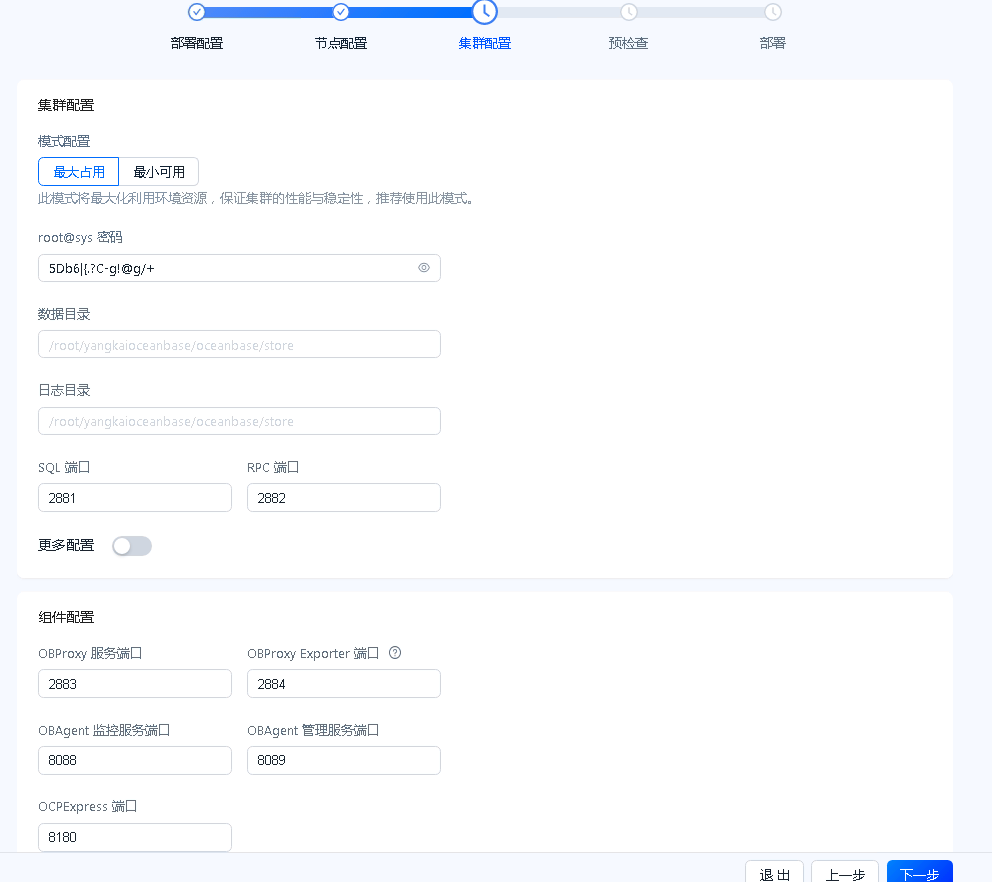This screenshot has width=992, height=882.
Task: Click the 更多配置 label text
Action: point(66,545)
